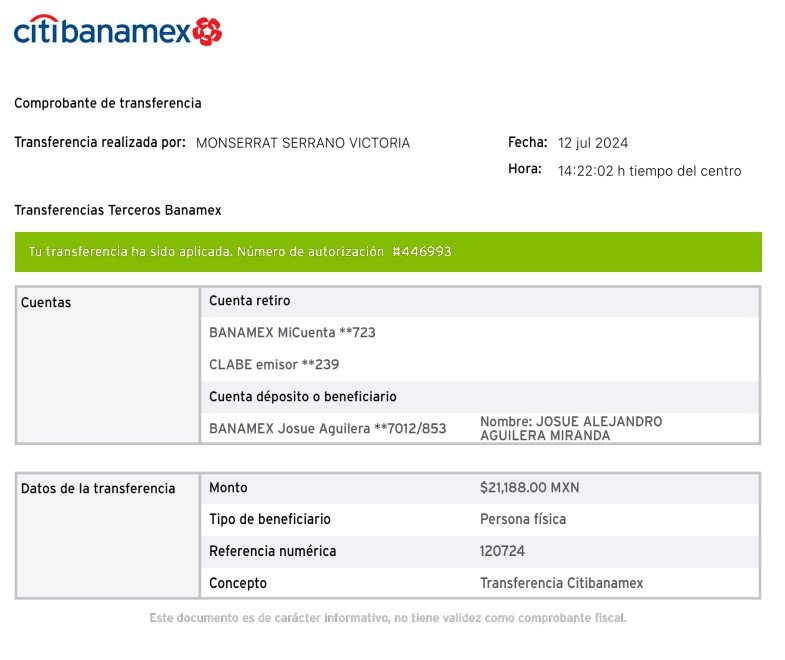
Task: Click the green transfer applied banner
Action: pos(388,252)
